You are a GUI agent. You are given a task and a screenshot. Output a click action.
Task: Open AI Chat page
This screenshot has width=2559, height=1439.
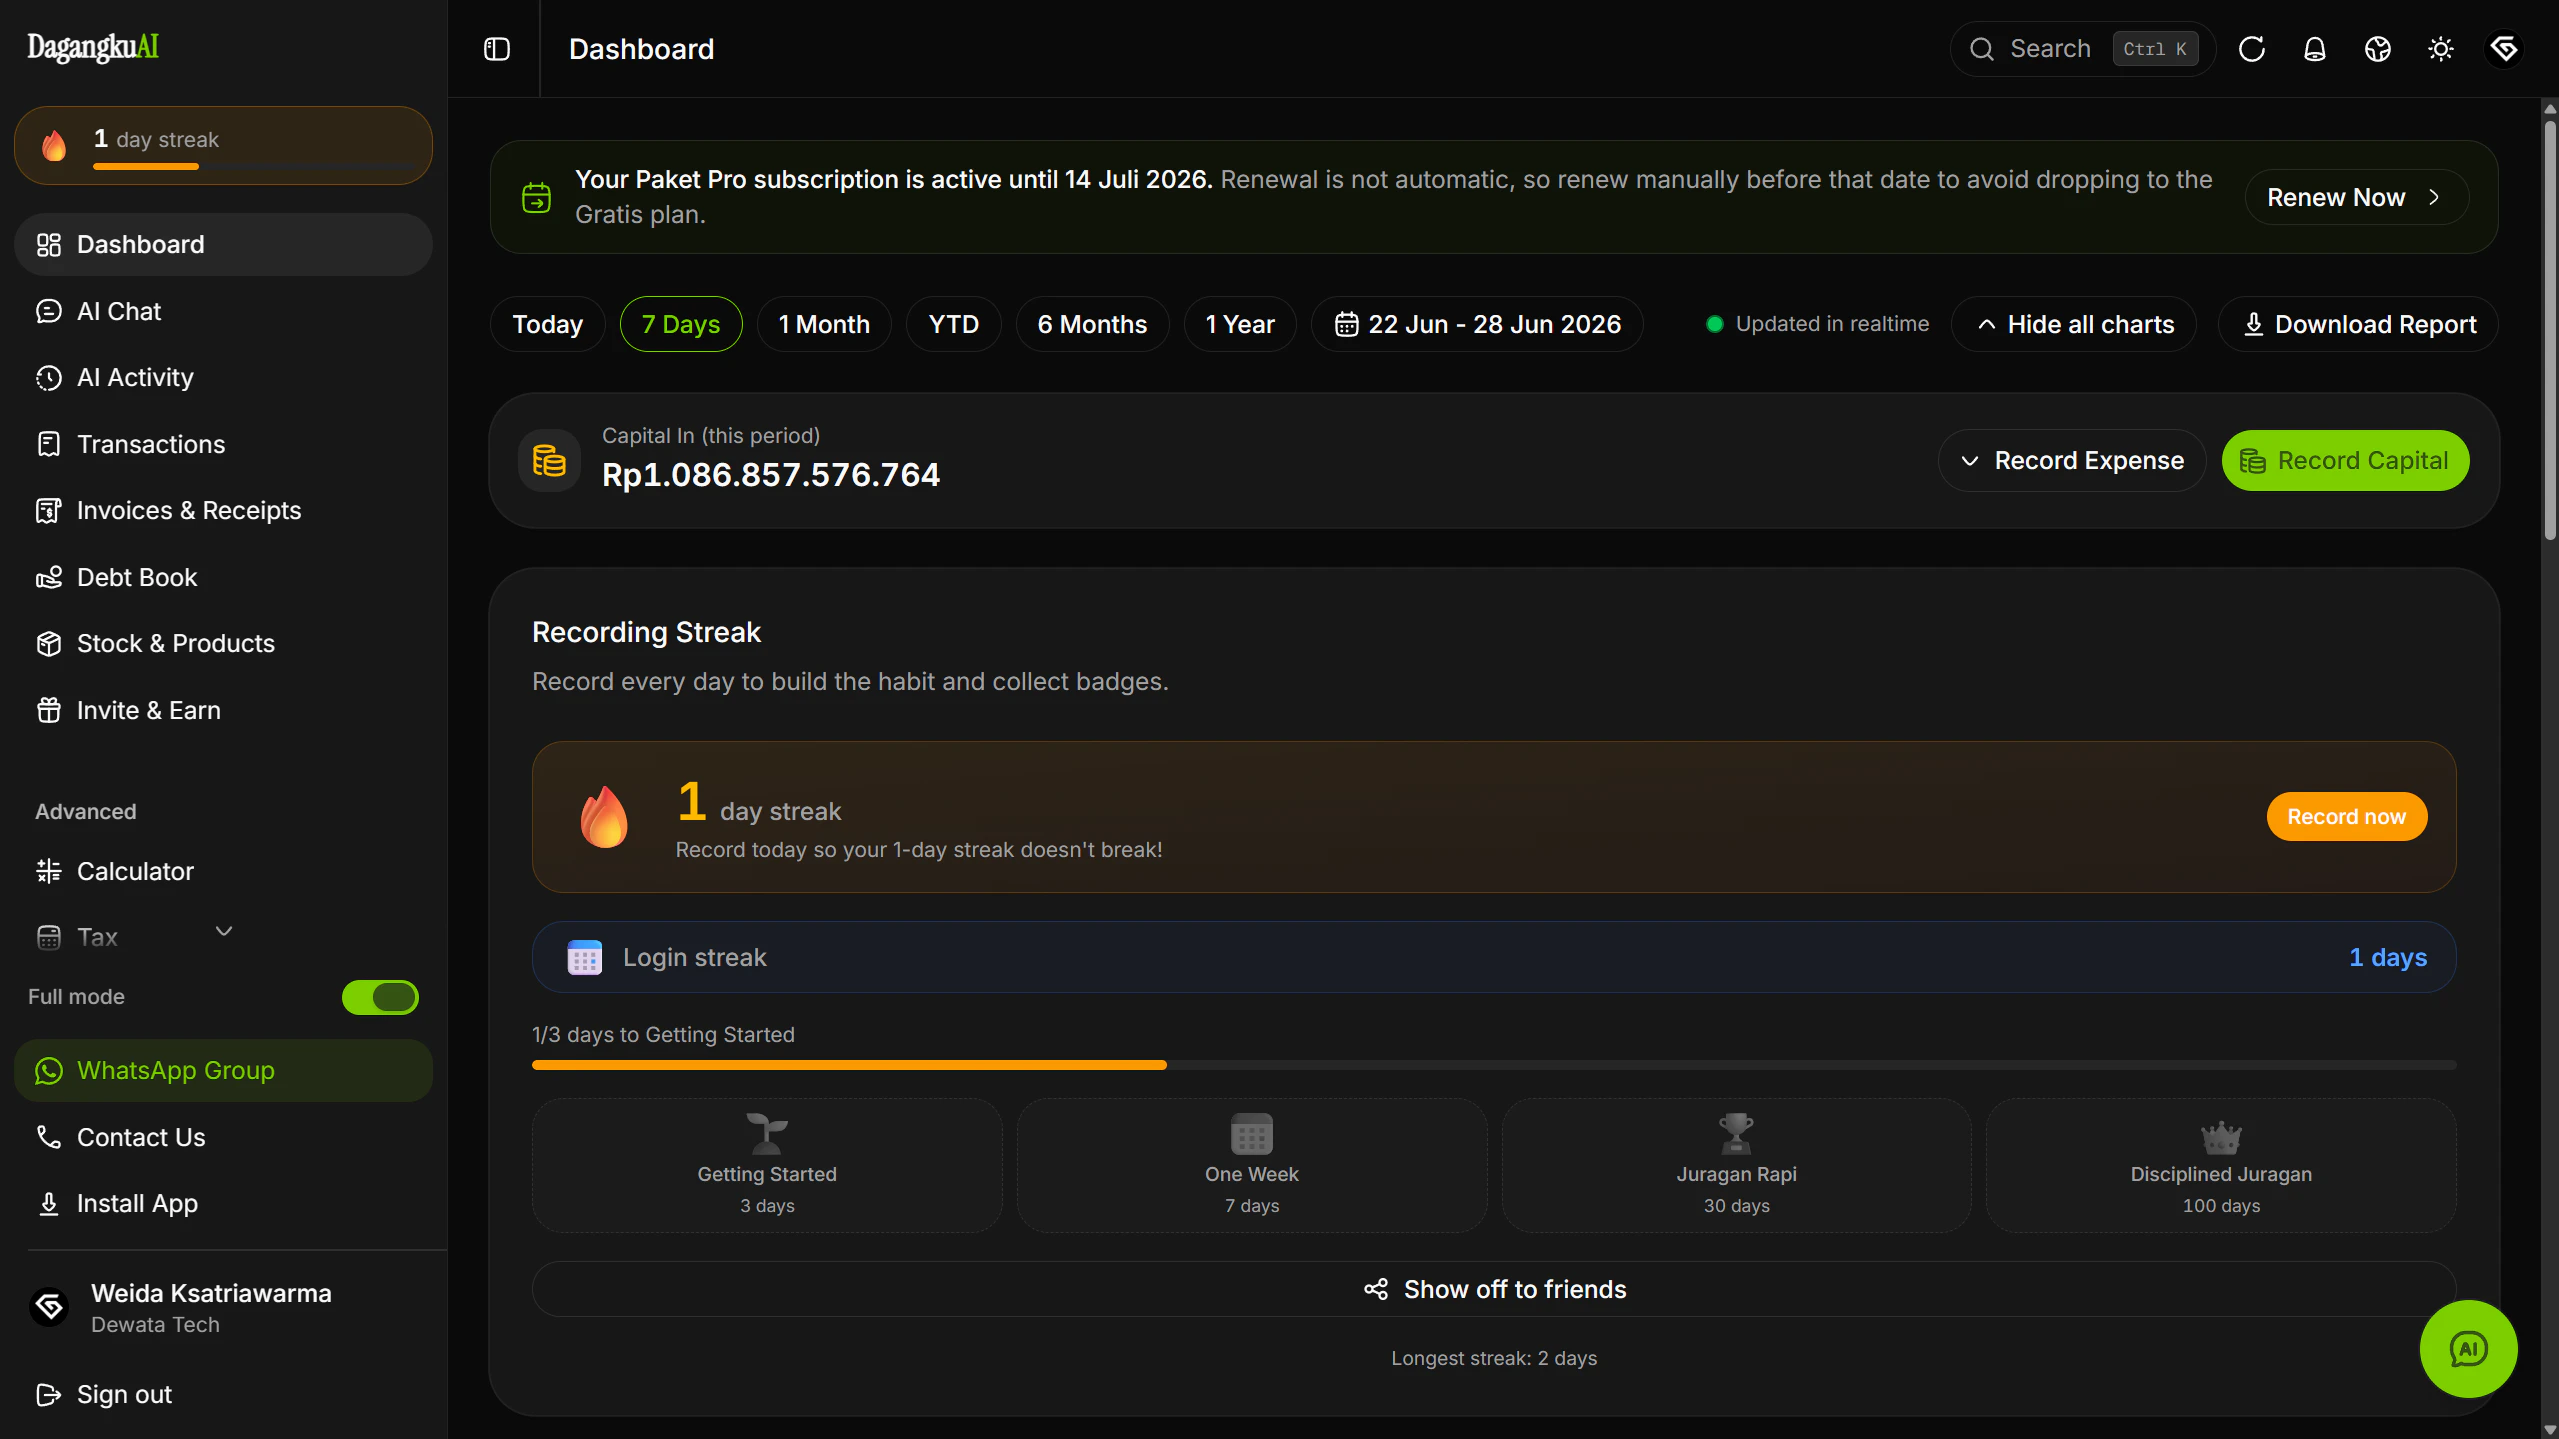click(223, 311)
